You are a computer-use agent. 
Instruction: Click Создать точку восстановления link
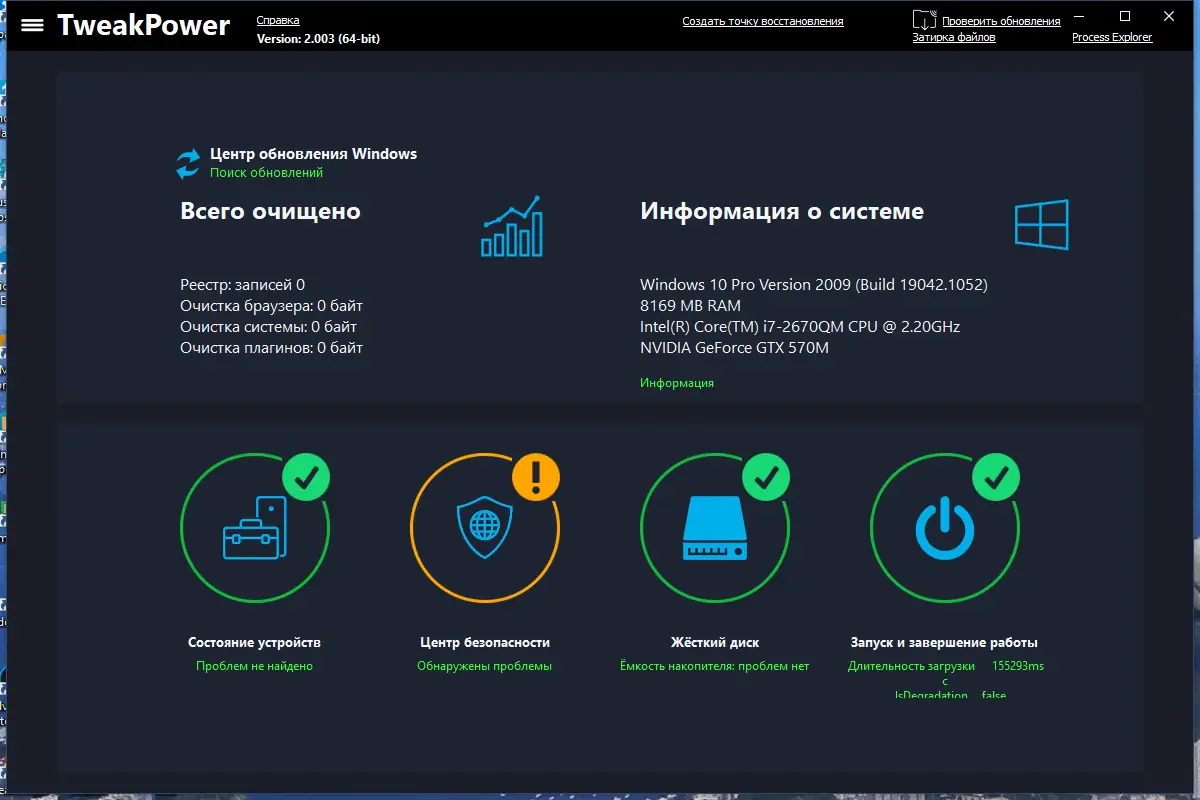point(763,21)
